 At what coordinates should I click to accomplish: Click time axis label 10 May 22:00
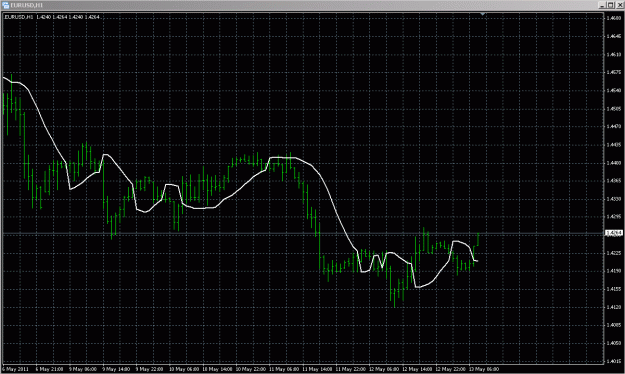(250, 369)
